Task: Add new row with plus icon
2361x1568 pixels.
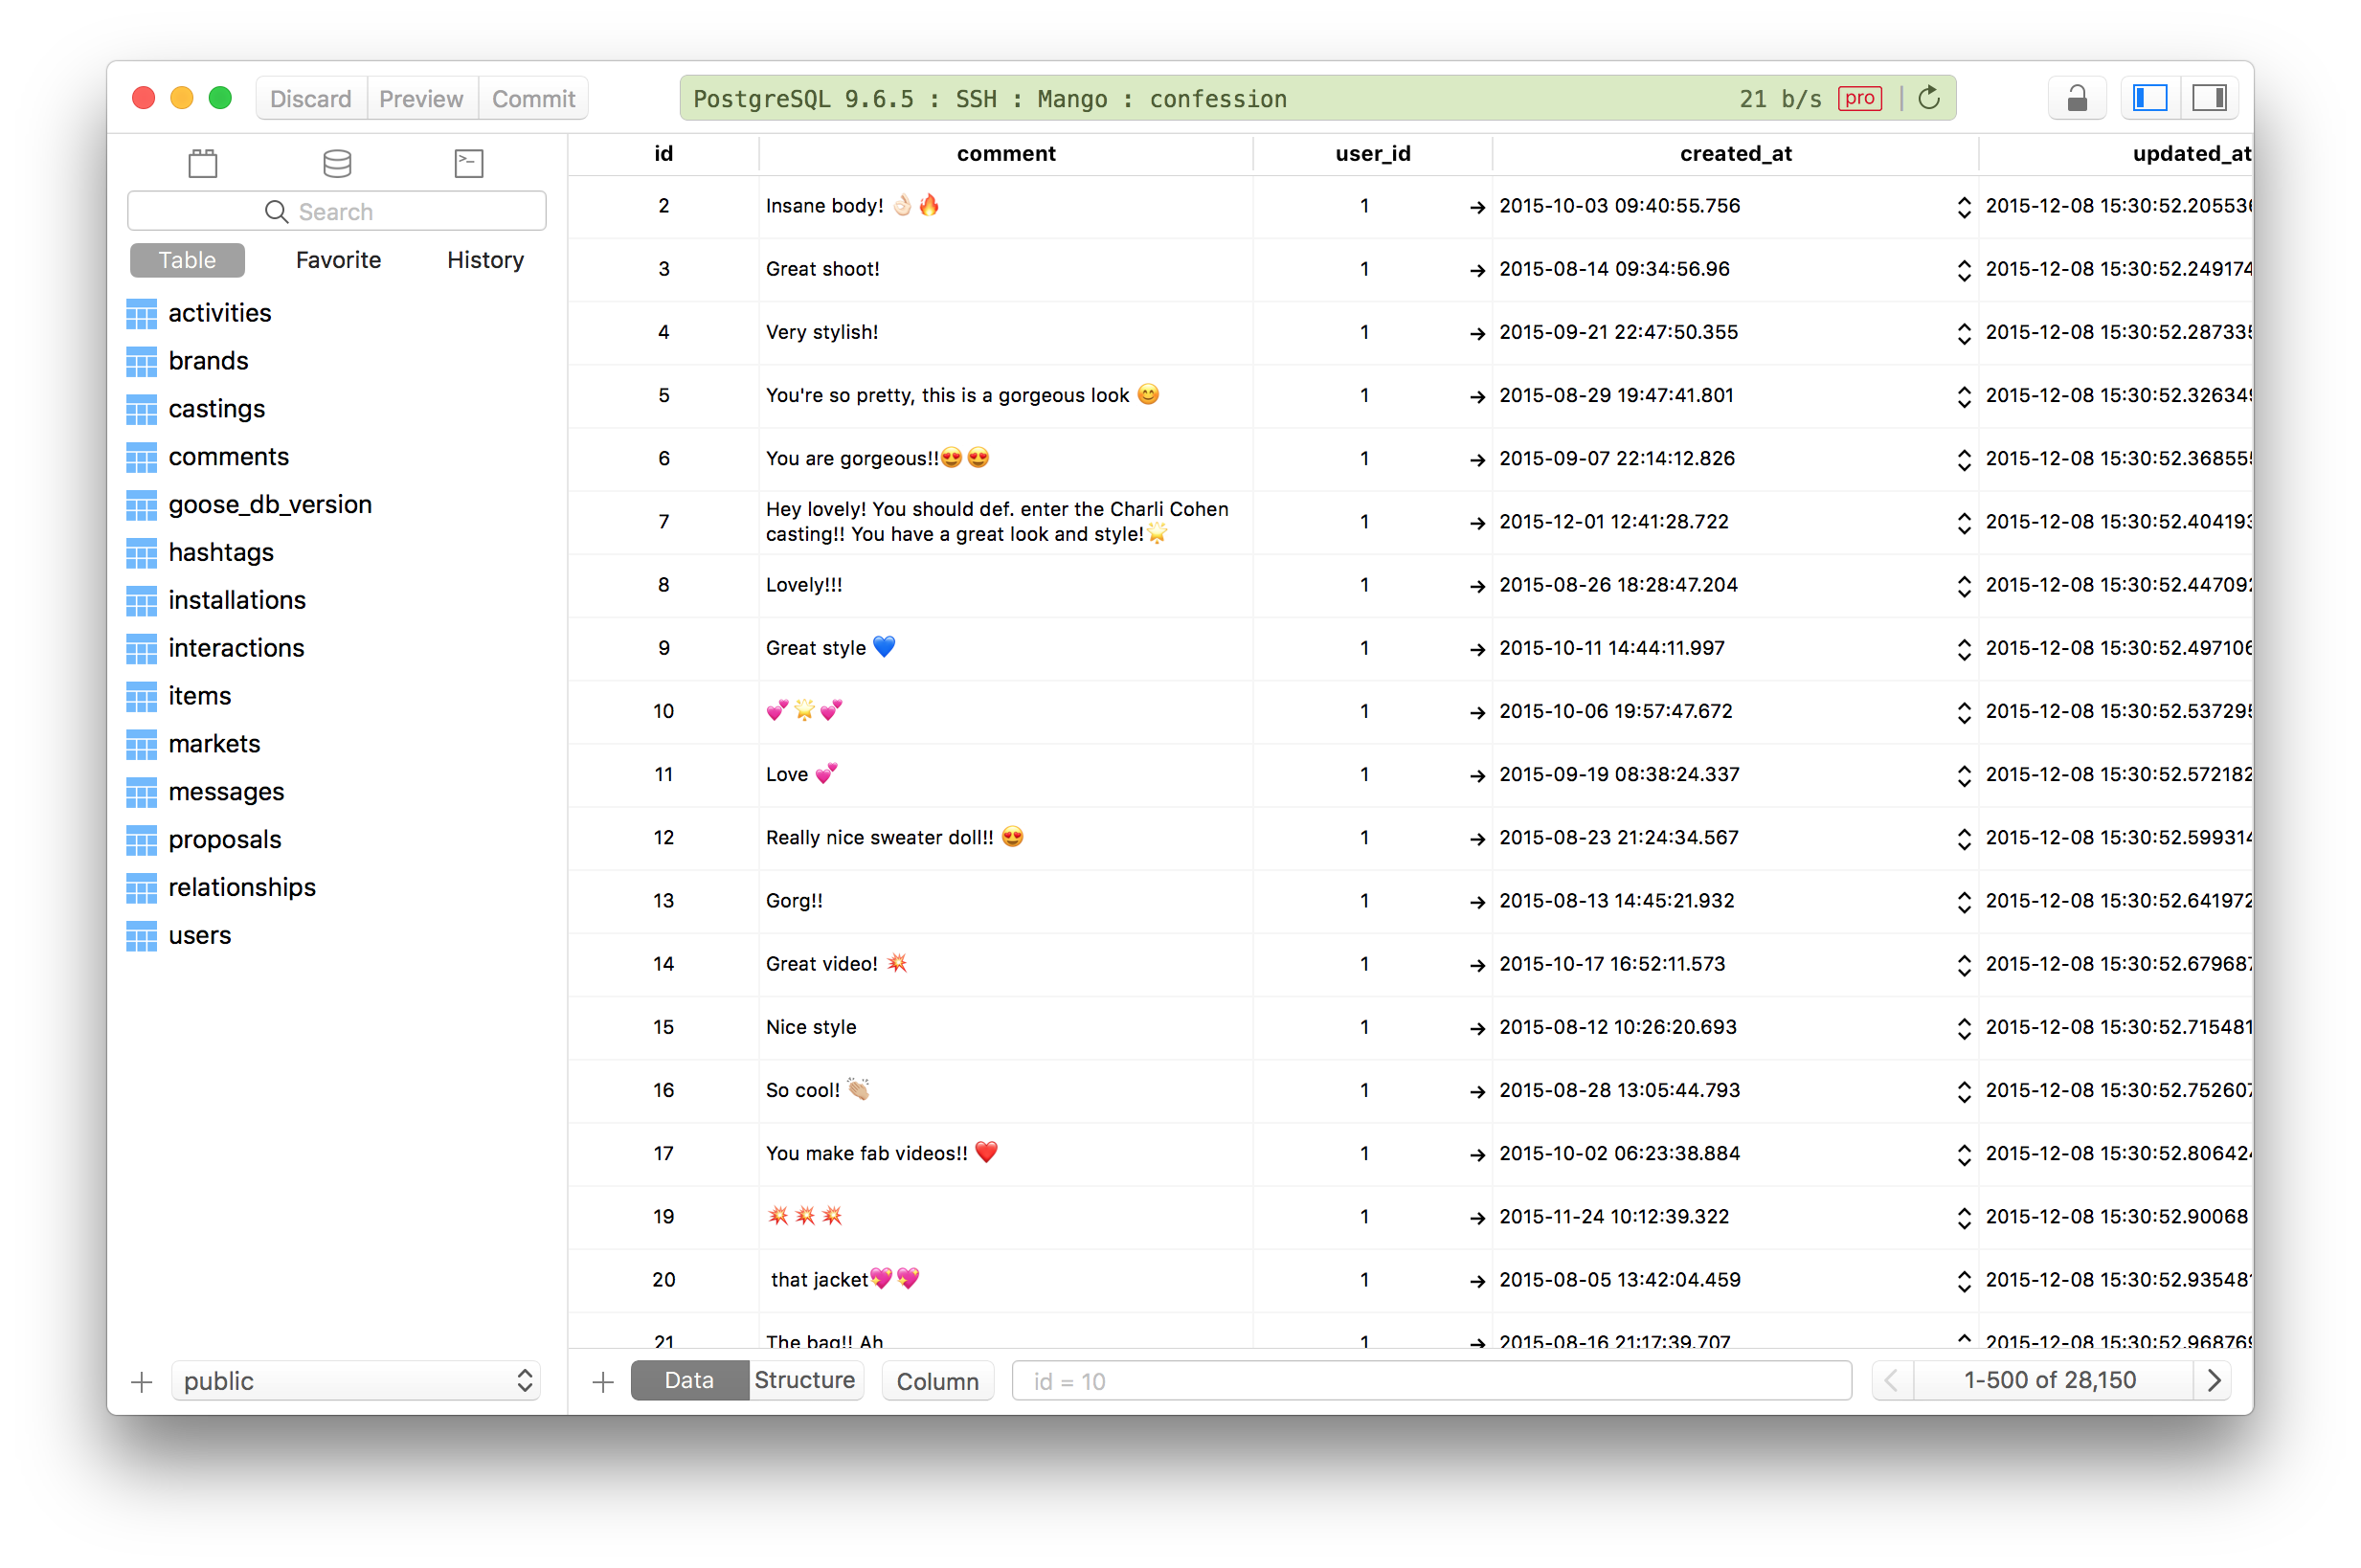Action: pos(603,1382)
